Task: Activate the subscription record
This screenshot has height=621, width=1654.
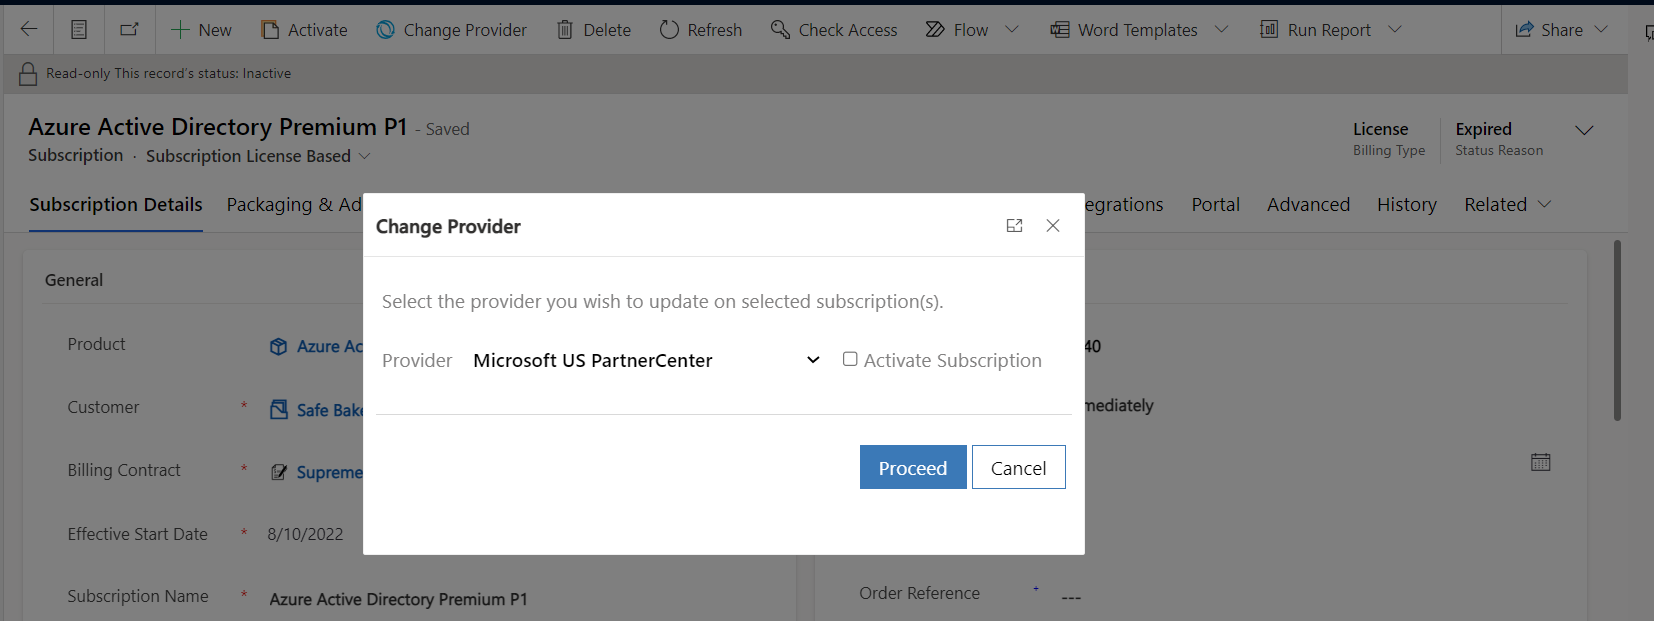Action: click(304, 30)
